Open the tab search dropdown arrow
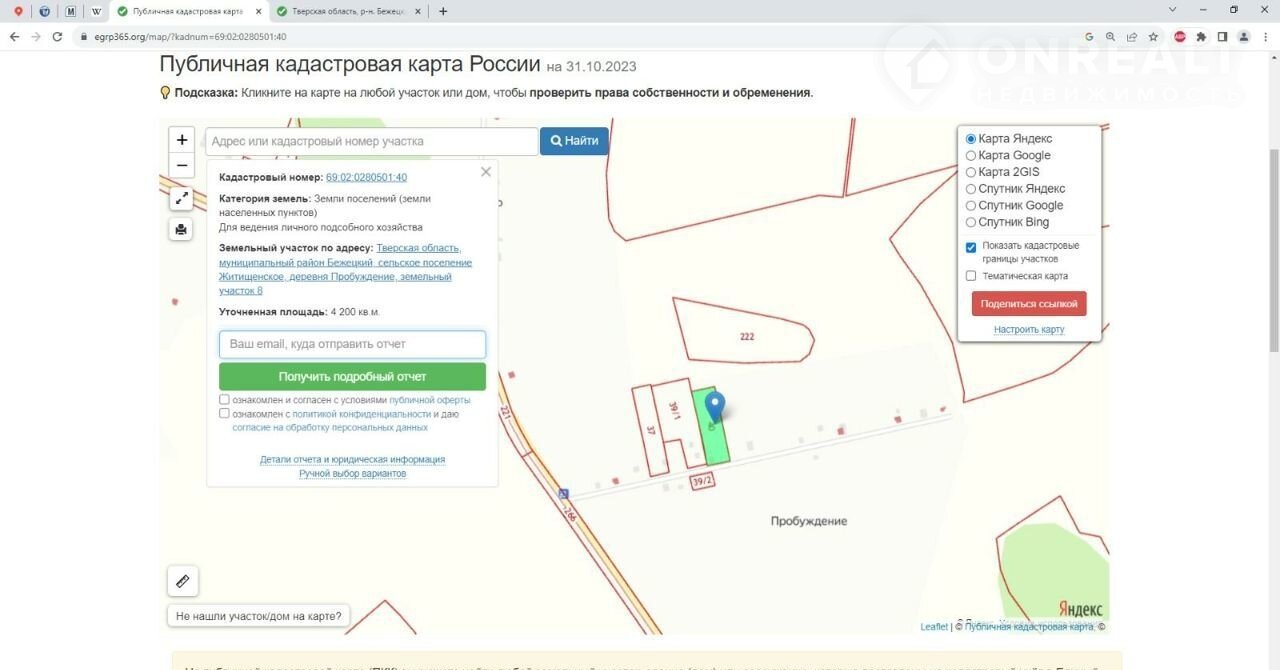The image size is (1280, 670). [1173, 10]
